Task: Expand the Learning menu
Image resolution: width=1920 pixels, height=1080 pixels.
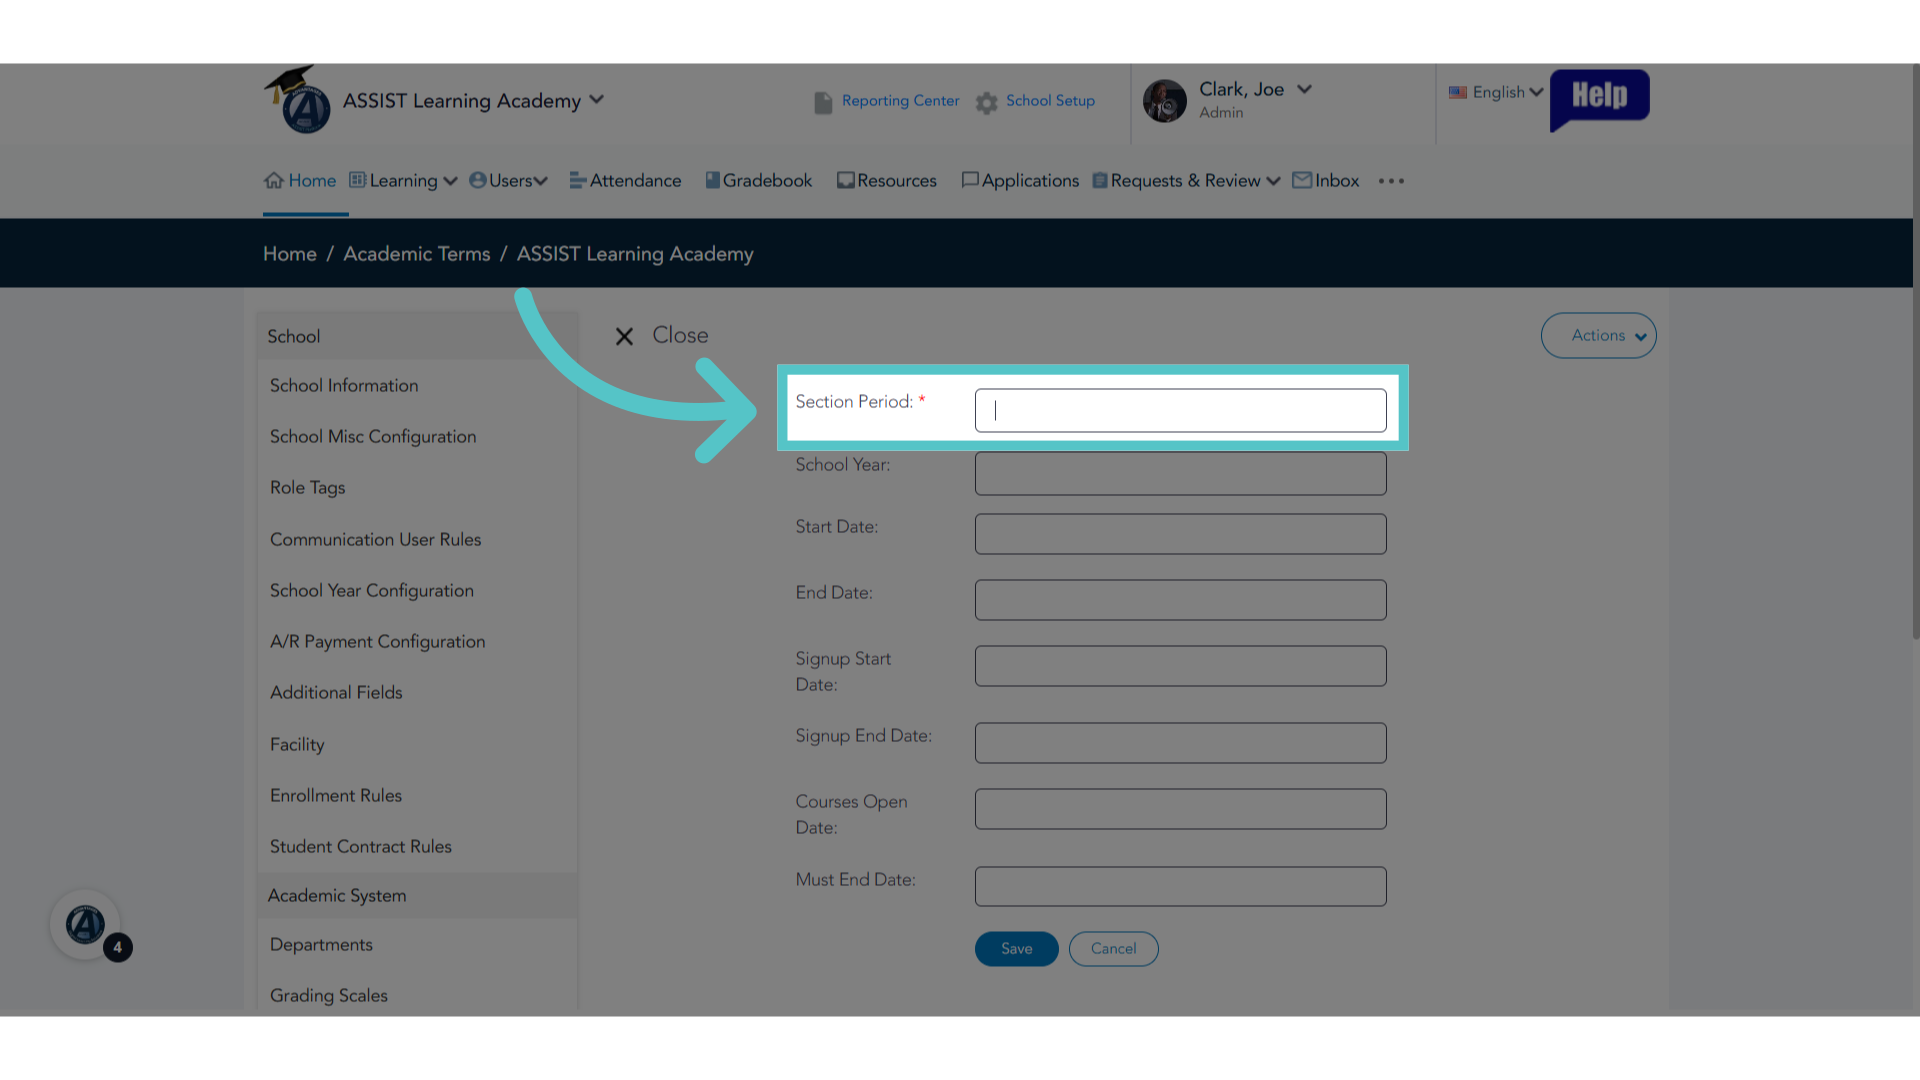Action: (x=403, y=181)
